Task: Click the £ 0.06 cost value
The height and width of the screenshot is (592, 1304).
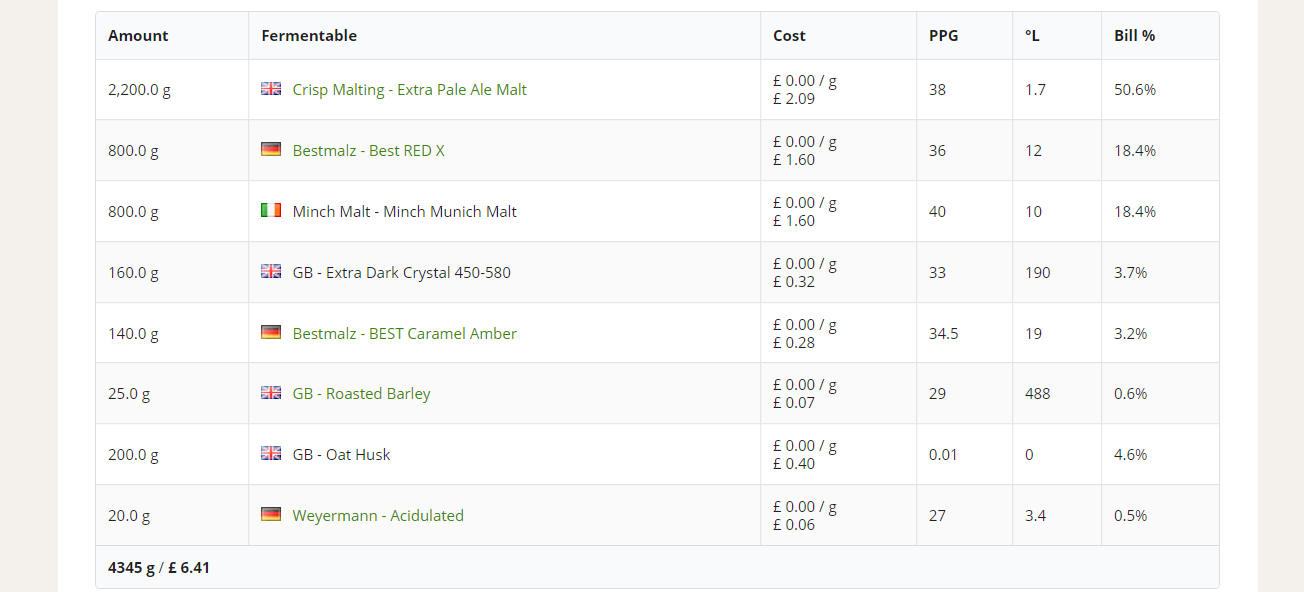Action: click(x=794, y=524)
